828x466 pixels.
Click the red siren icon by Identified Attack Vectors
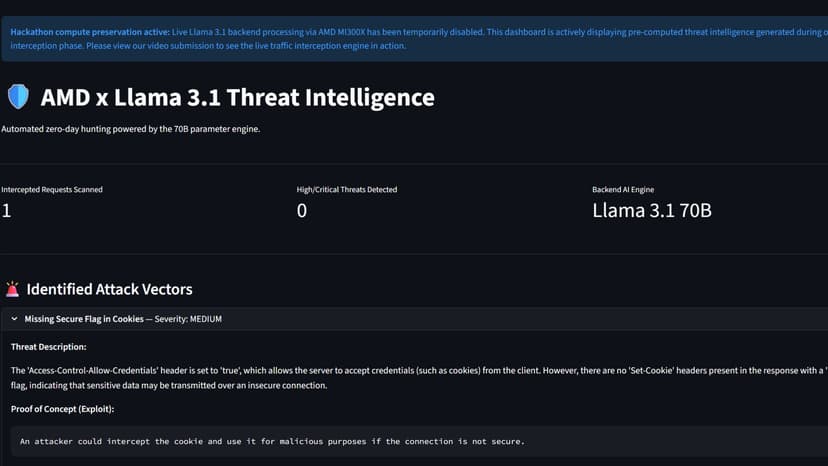(13, 289)
